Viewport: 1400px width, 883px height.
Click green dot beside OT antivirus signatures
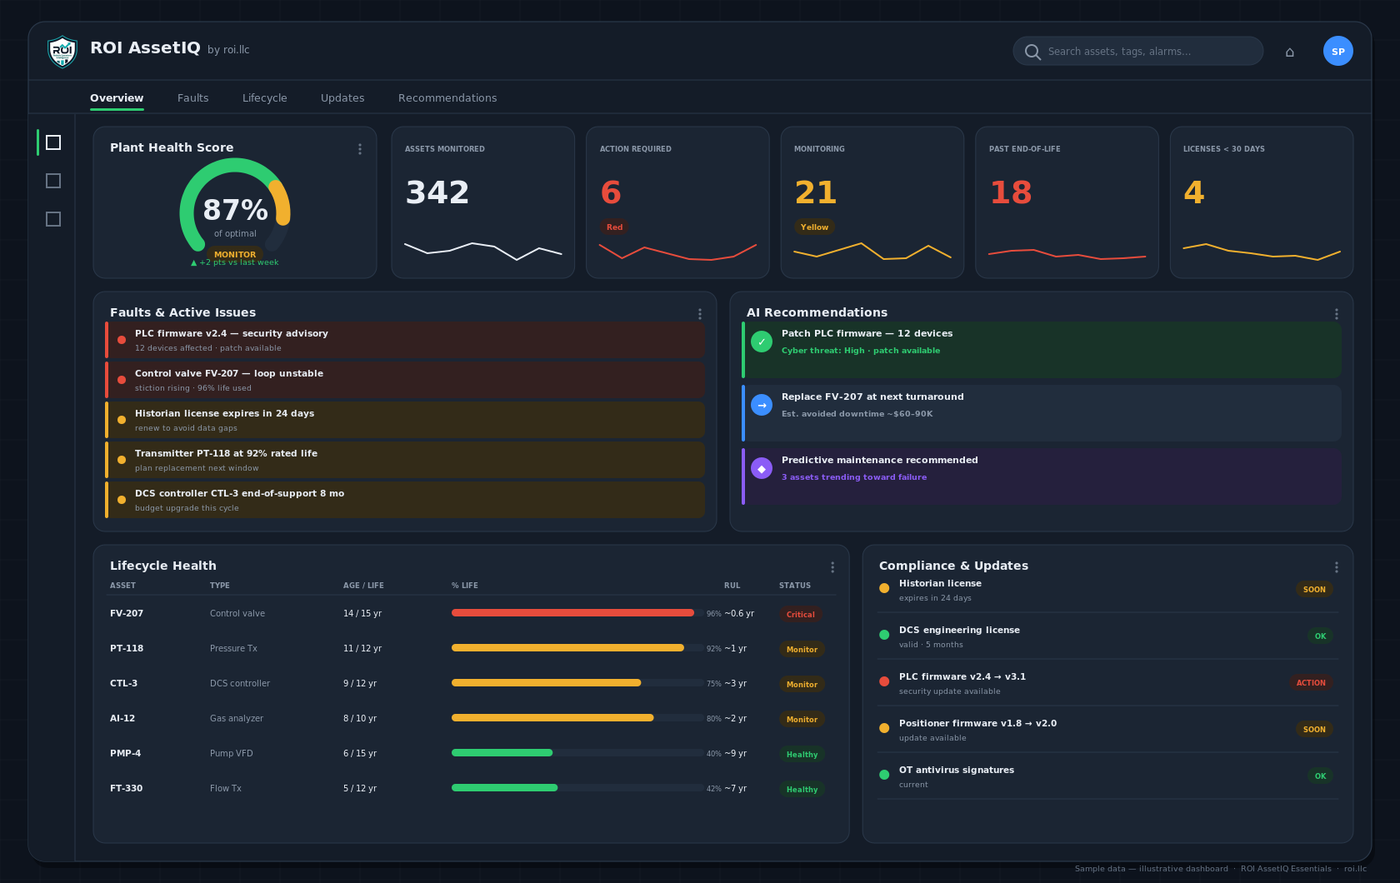884,775
